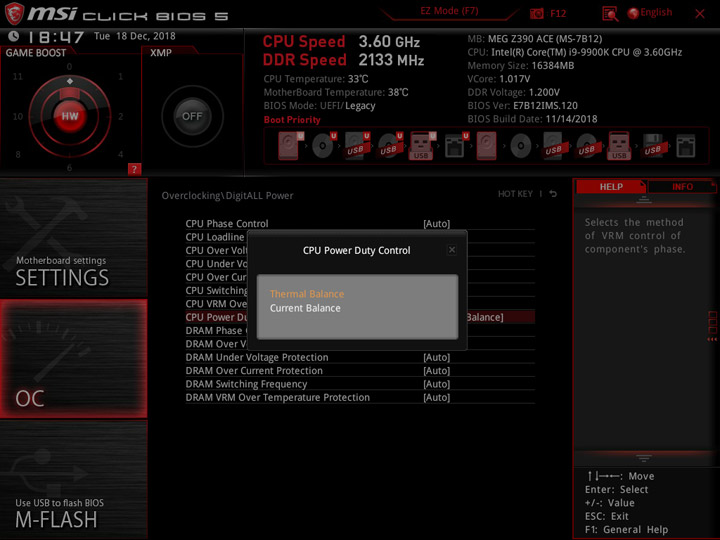Click the help panel top scroll handle
The height and width of the screenshot is (540, 720).
[643, 200]
